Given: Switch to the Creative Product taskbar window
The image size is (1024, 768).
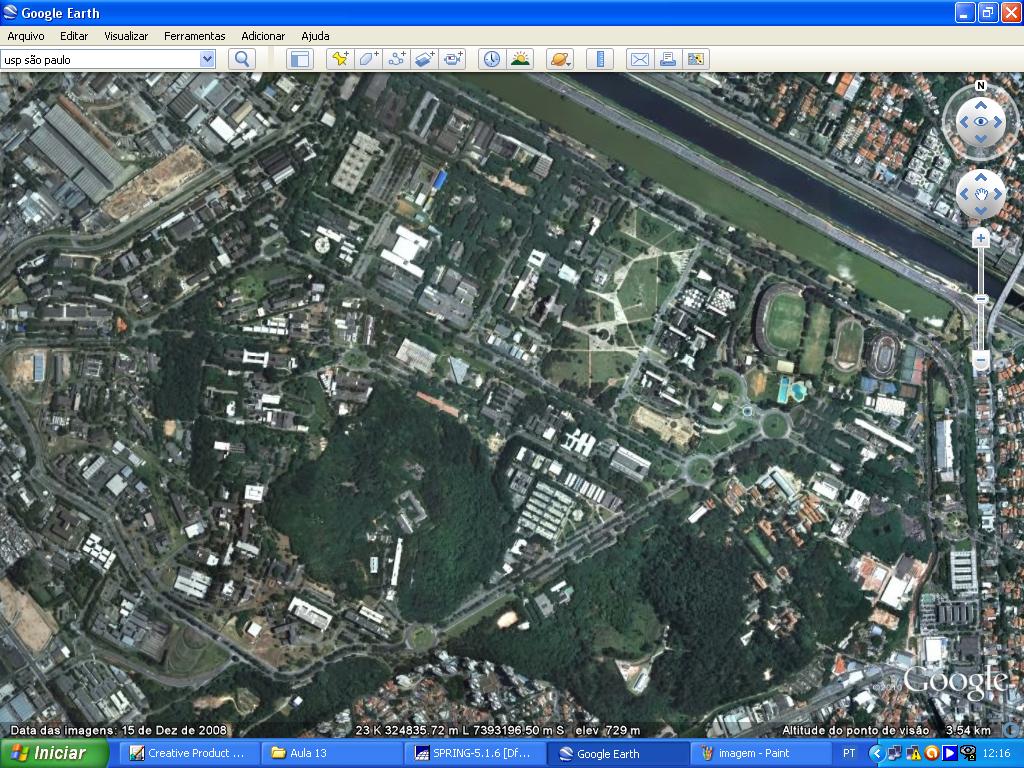Looking at the screenshot, I should (188, 753).
